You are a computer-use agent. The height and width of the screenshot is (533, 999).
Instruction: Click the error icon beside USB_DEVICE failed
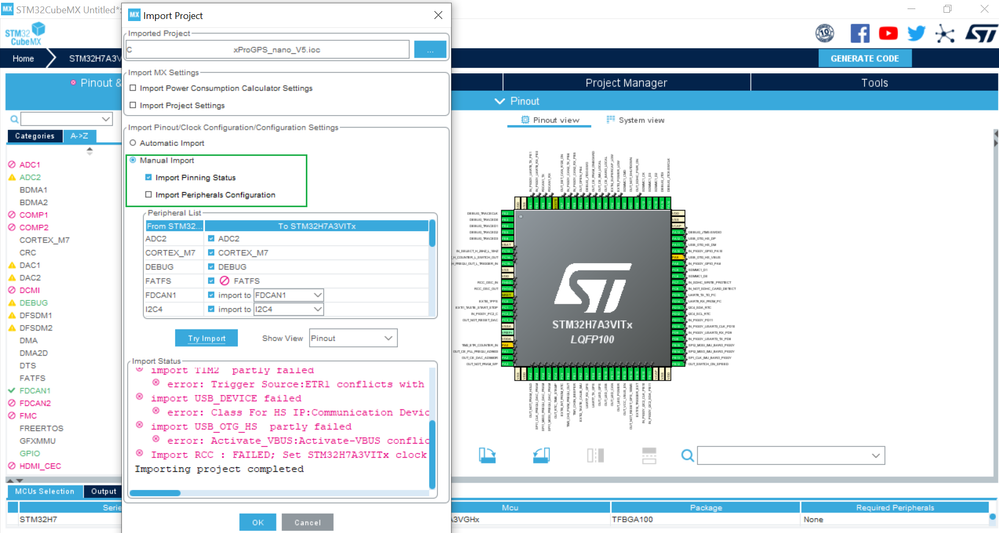pos(140,396)
